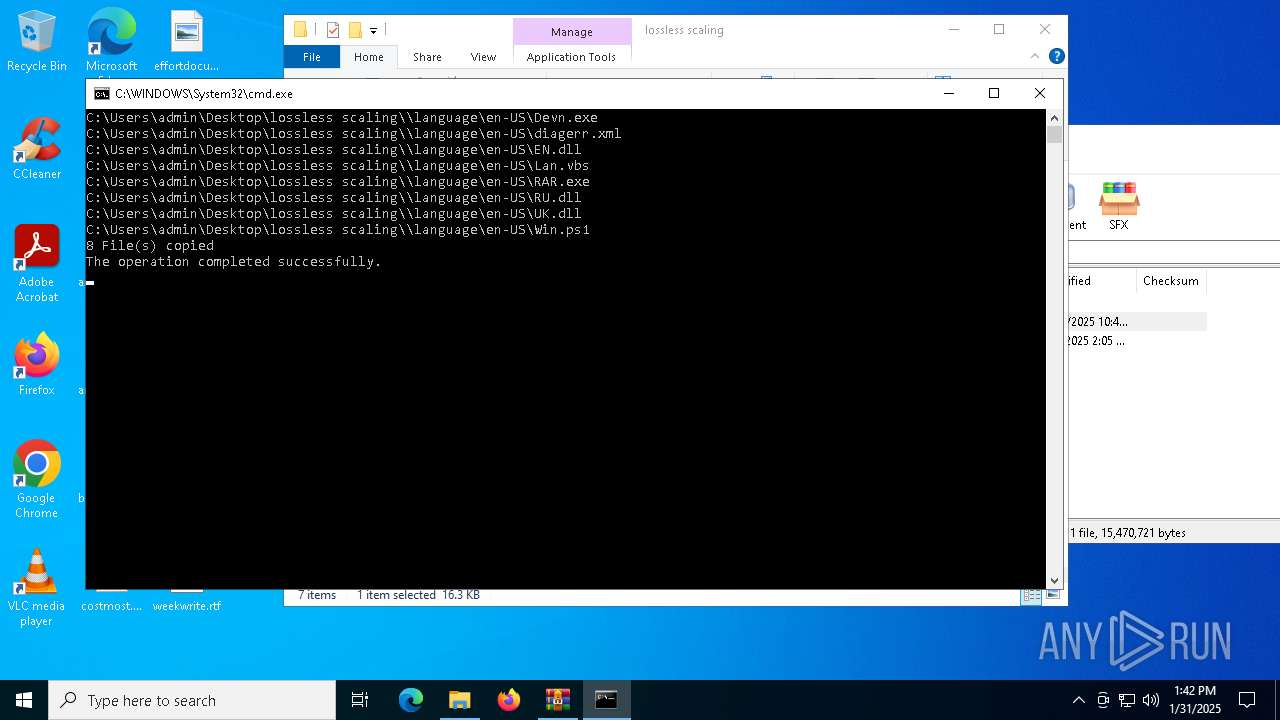This screenshot has width=1280, height=720.
Task: Click '8 File(s) copied' line in cmd
Action: click(150, 246)
